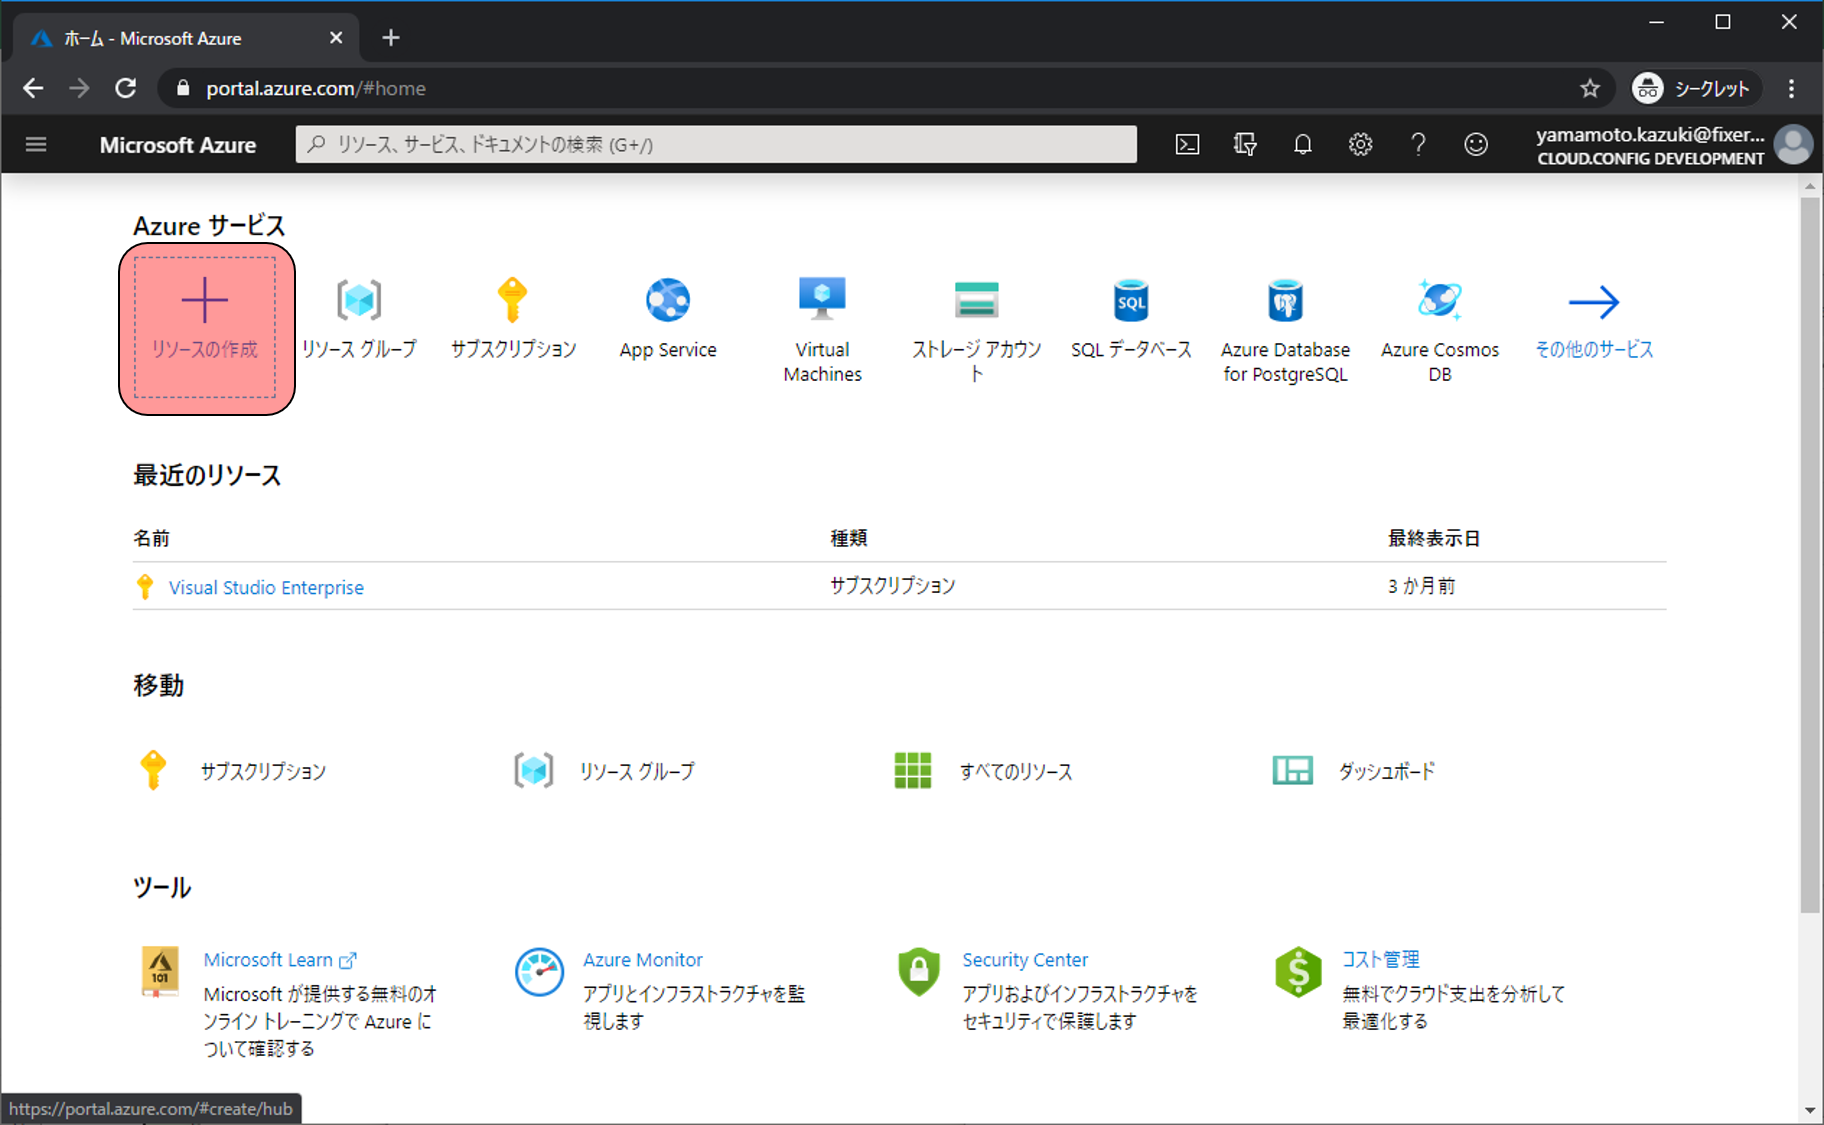Open the Azure Monitor tool link
Viewport: 1824px width, 1125px height.
pyautogui.click(x=642, y=960)
